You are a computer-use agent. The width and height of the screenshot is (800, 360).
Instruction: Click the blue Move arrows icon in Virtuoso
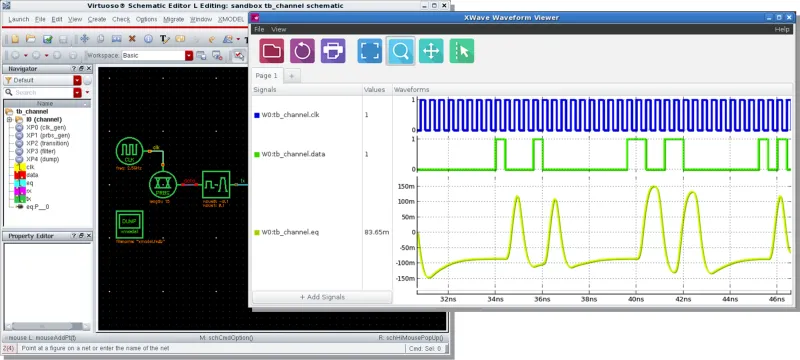tap(85, 39)
